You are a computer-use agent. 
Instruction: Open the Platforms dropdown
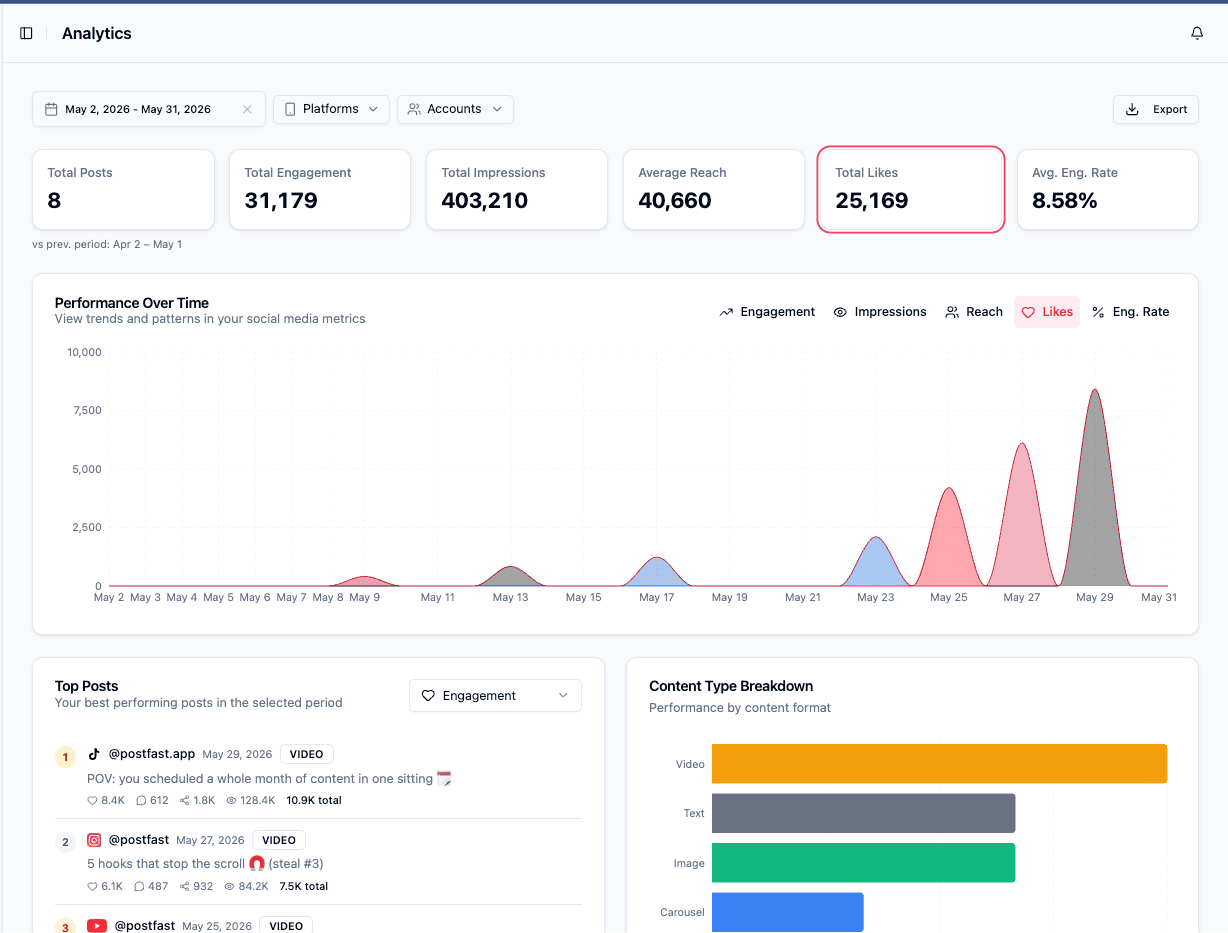point(331,109)
